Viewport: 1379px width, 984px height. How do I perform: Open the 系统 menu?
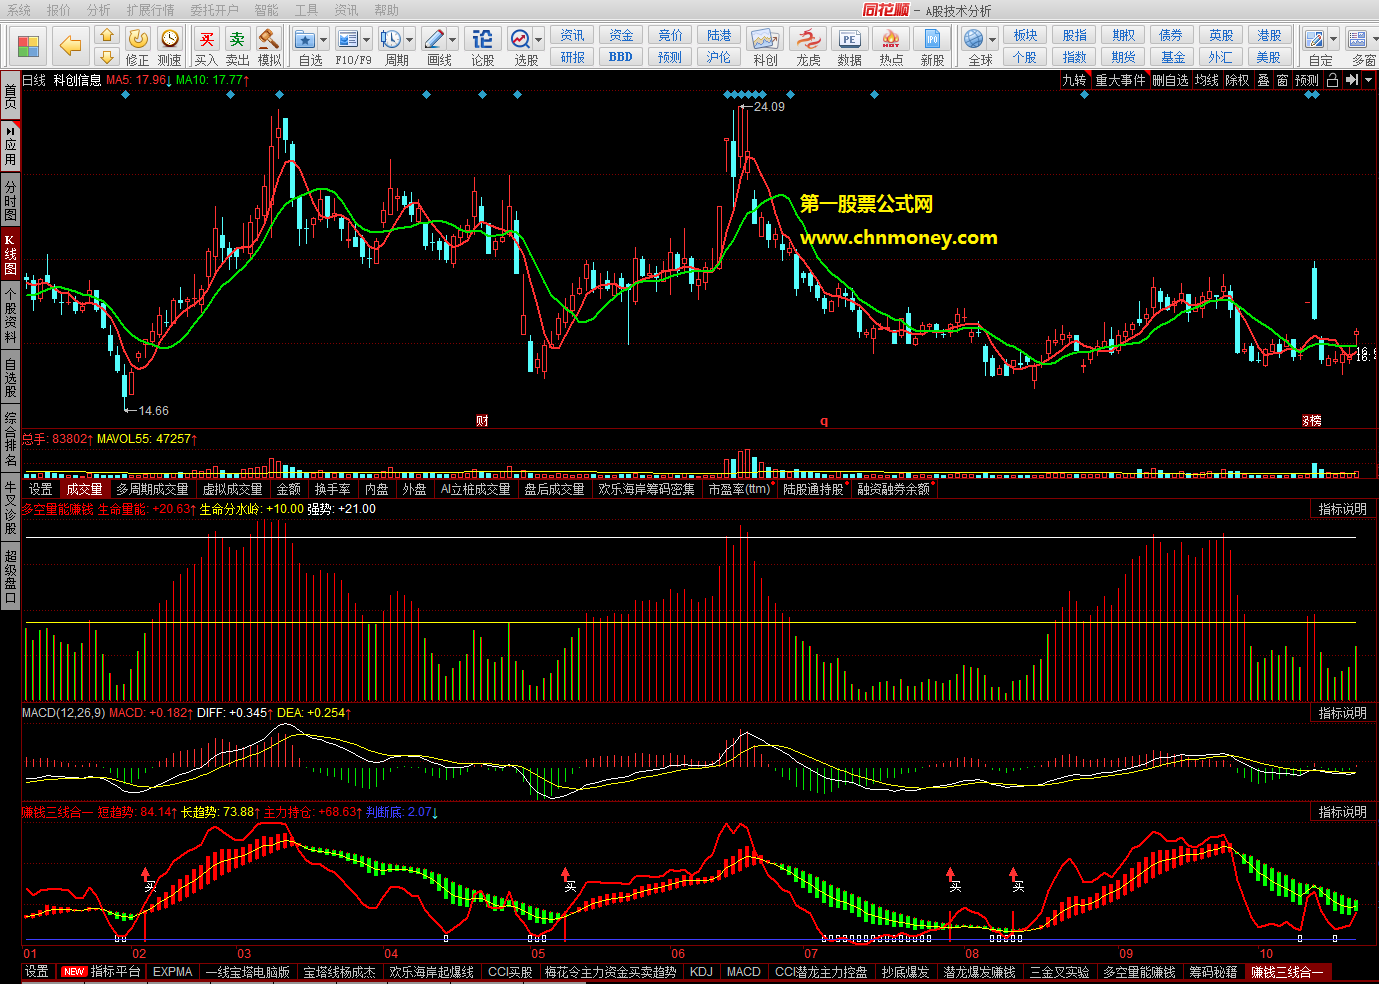point(19,10)
